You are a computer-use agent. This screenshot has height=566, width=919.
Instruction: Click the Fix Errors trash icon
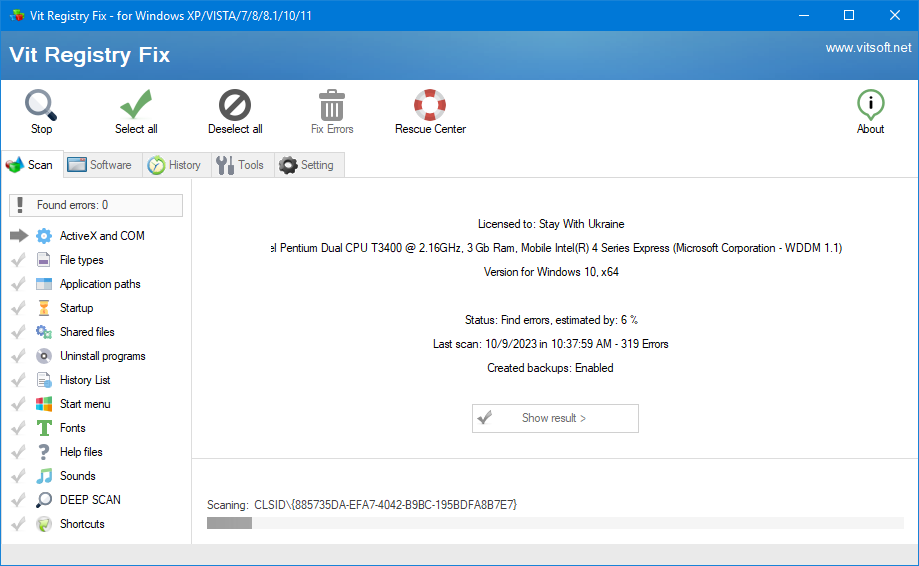click(x=332, y=105)
